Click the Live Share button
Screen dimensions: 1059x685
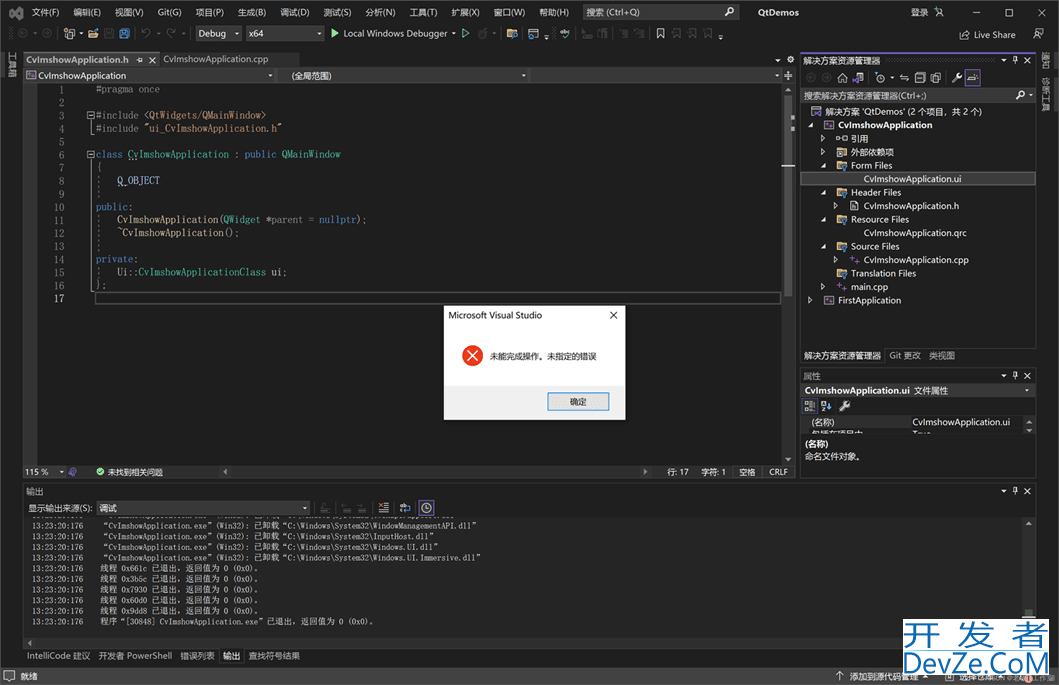pyautogui.click(x=987, y=34)
